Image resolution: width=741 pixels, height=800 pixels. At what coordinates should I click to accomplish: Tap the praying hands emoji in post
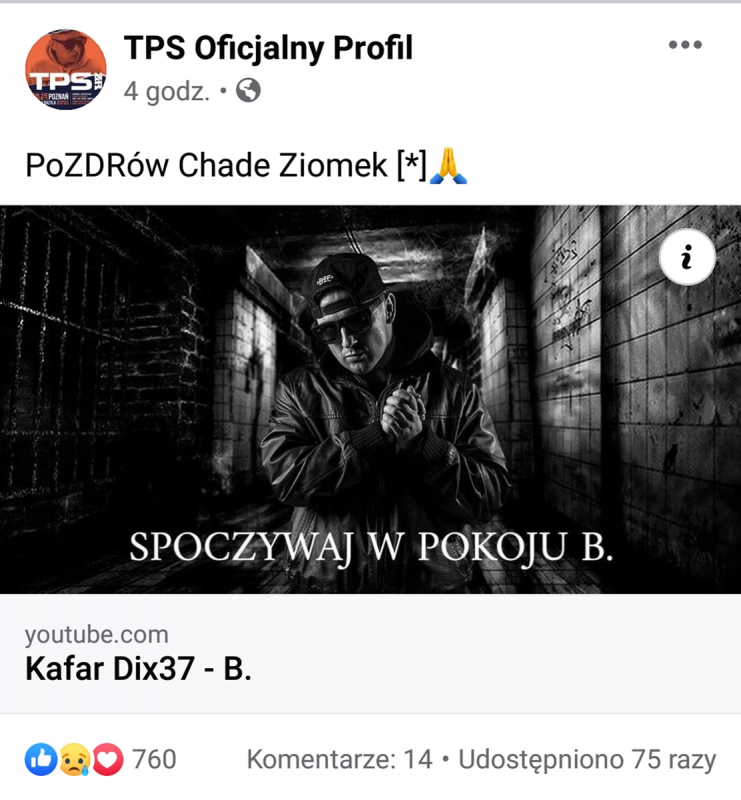[448, 165]
